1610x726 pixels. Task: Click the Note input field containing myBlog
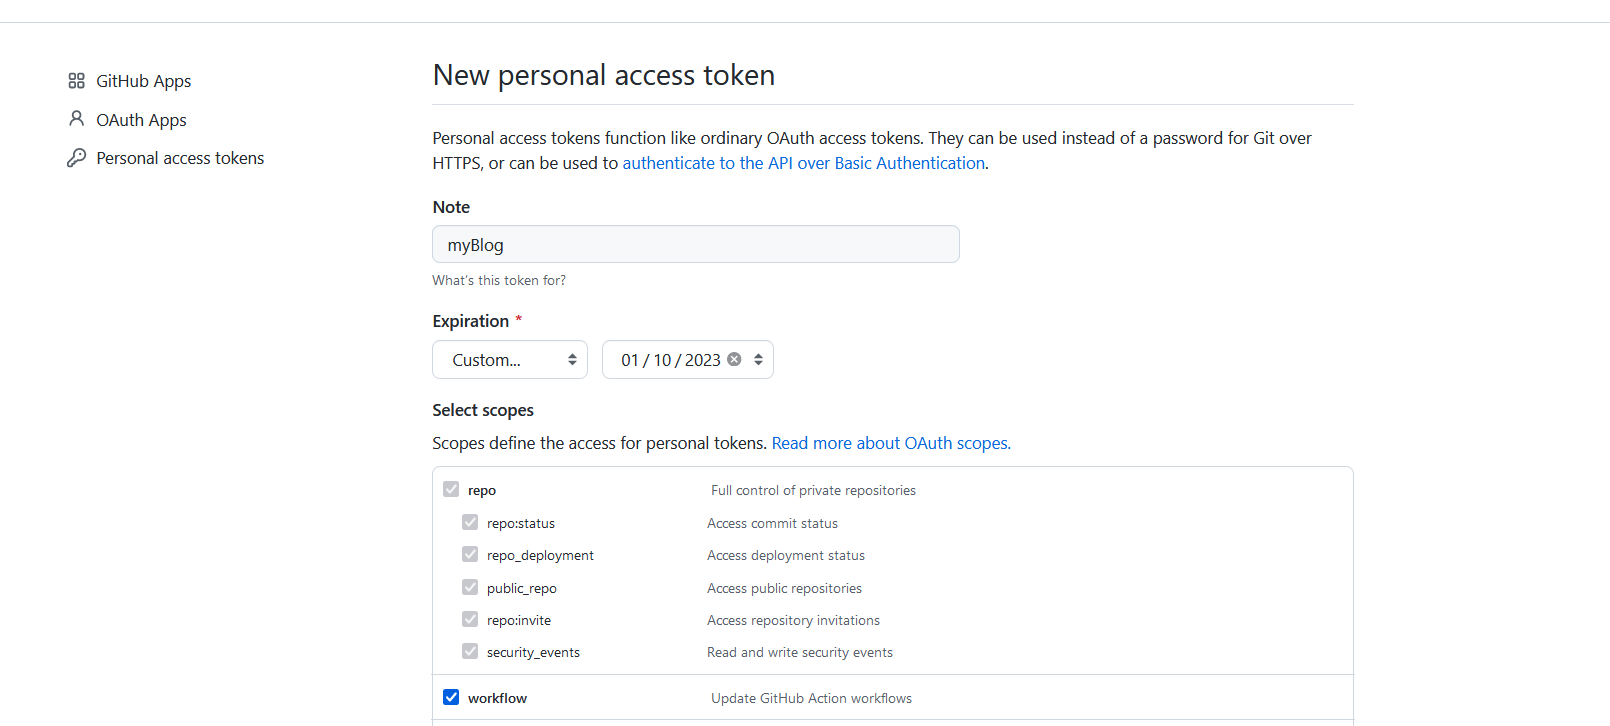pyautogui.click(x=695, y=244)
